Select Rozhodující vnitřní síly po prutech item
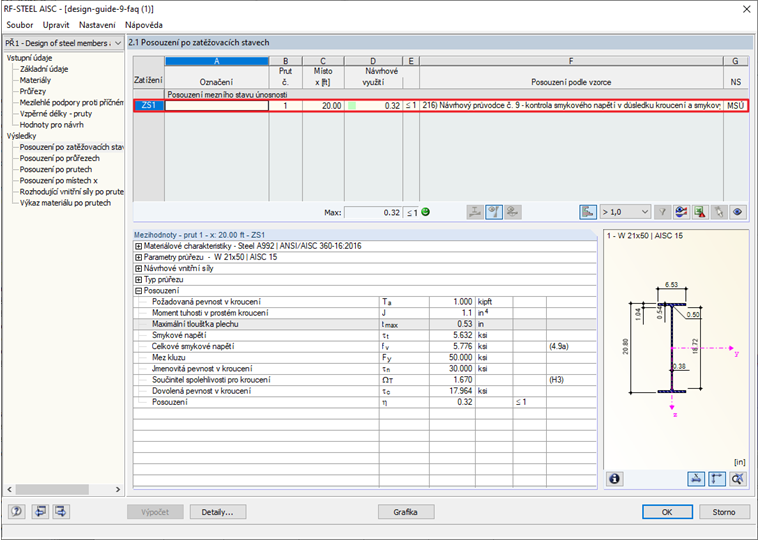Image resolution: width=760 pixels, height=540 pixels. 71,191
